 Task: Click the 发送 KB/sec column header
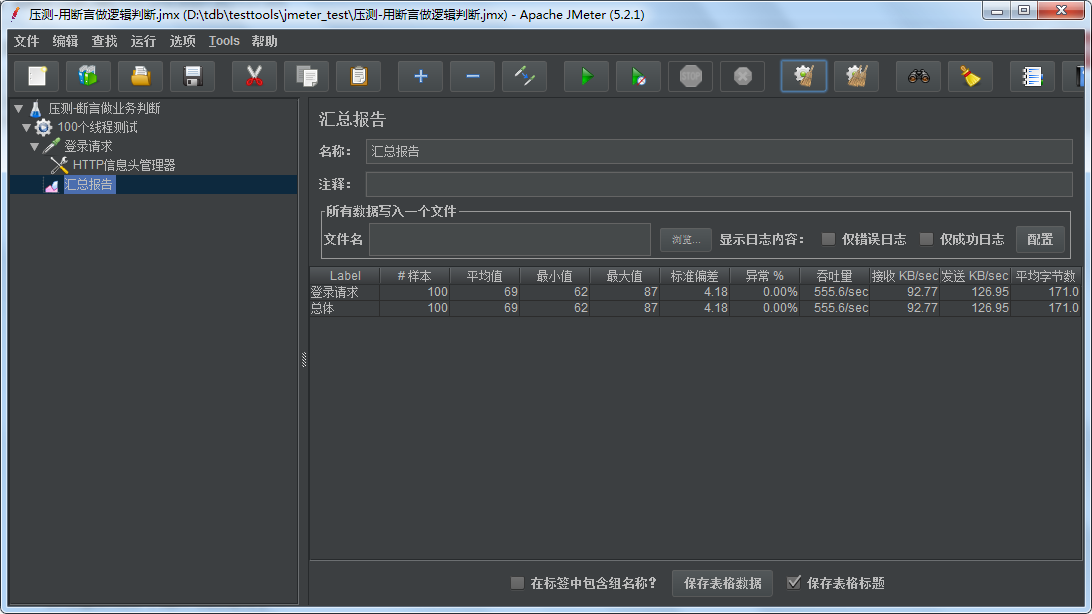click(975, 276)
